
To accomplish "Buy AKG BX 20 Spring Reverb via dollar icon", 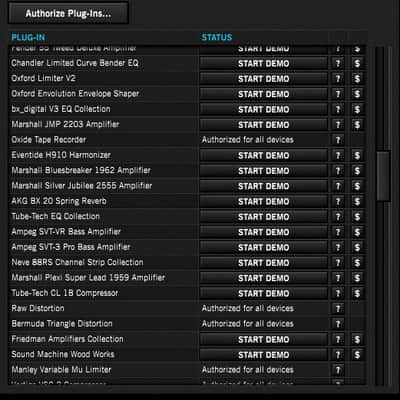I will tap(357, 201).
